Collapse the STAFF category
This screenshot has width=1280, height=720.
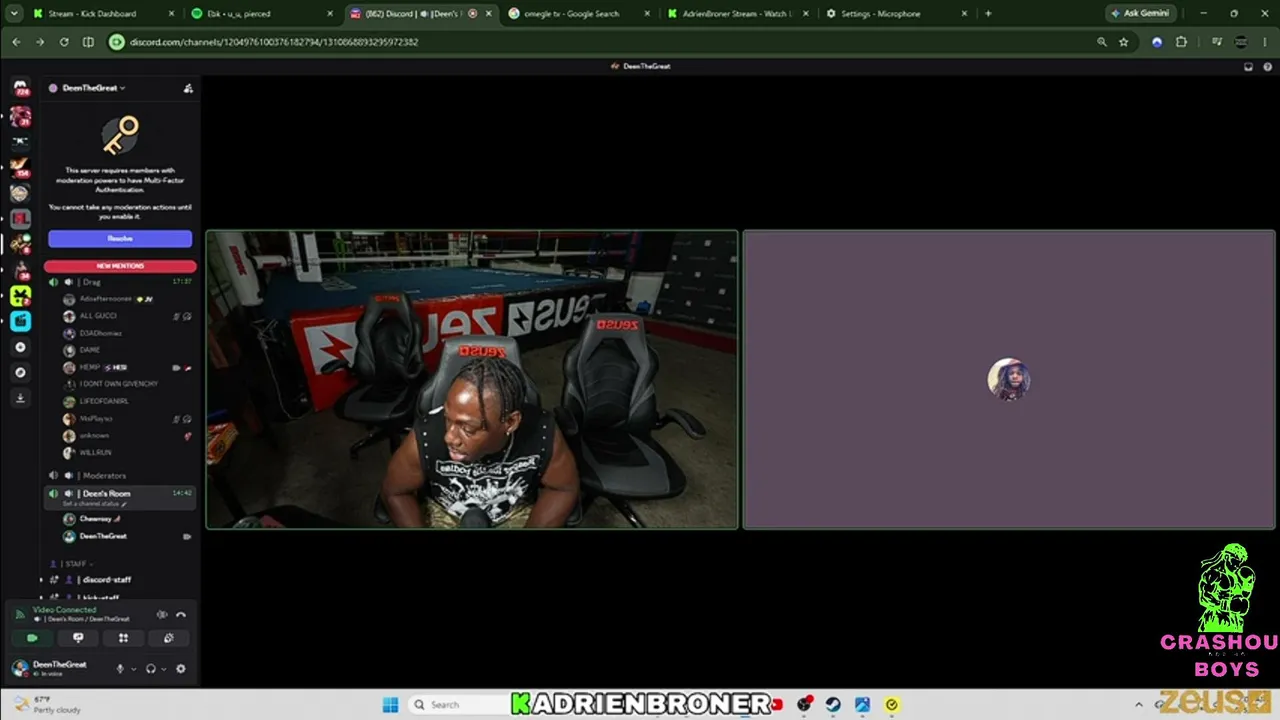pyautogui.click(x=75, y=564)
